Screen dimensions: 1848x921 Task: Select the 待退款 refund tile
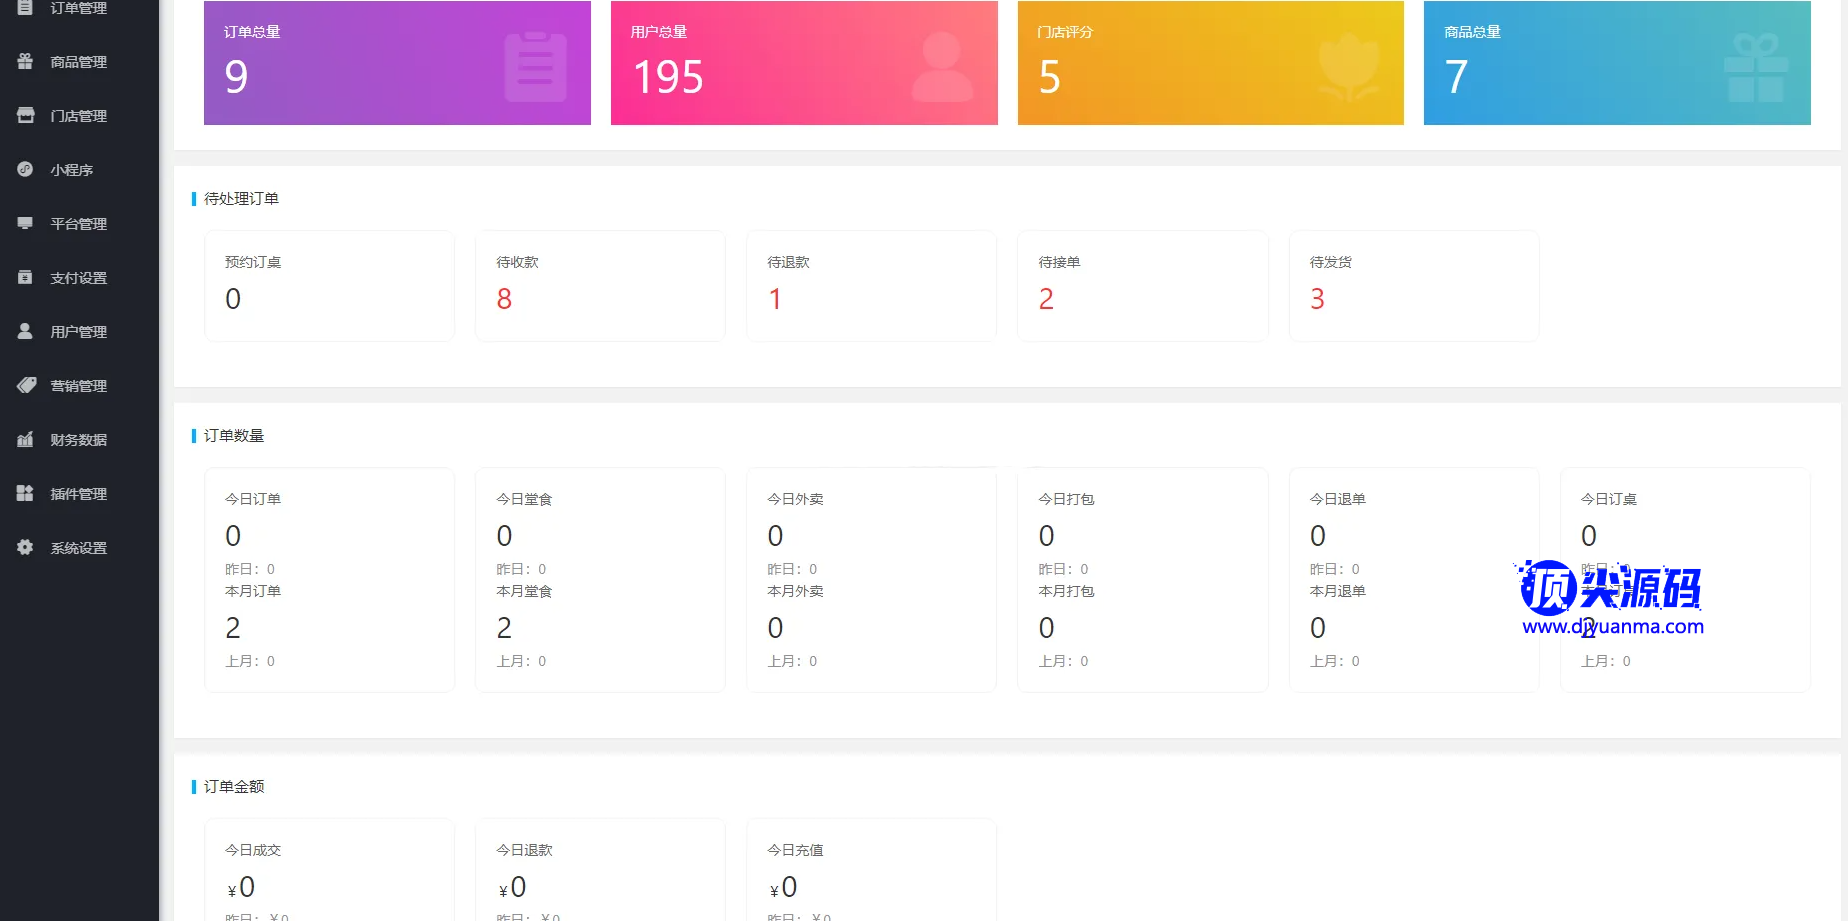[x=871, y=286]
